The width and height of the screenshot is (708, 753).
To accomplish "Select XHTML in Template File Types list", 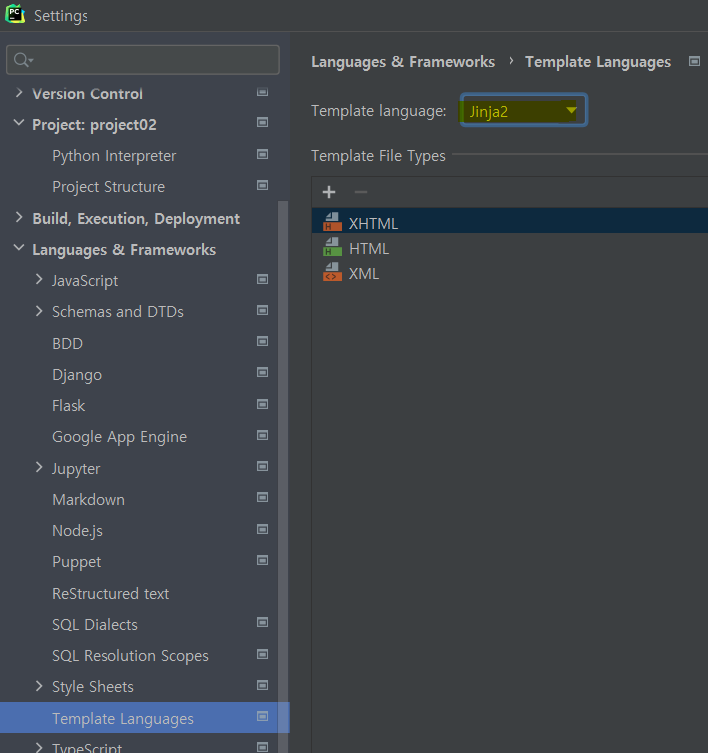I will tap(510, 222).
